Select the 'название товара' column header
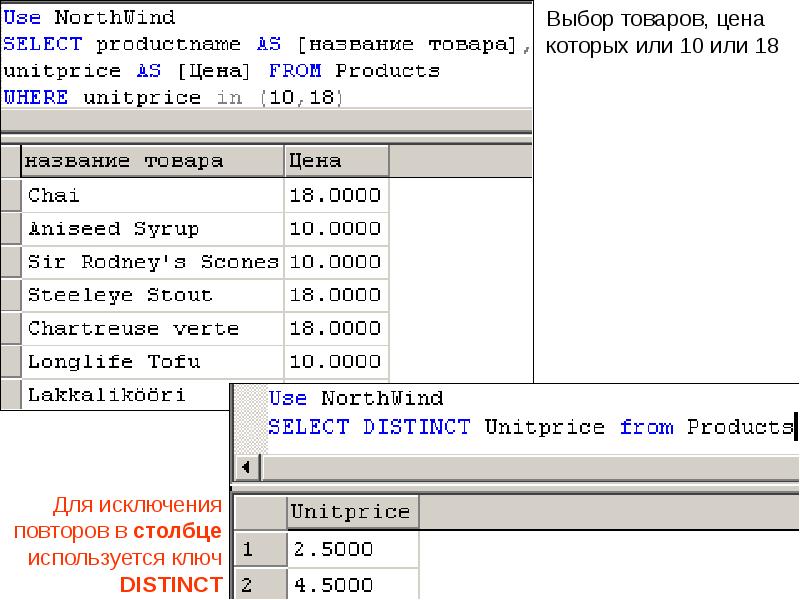This screenshot has height=600, width=800. click(x=153, y=161)
